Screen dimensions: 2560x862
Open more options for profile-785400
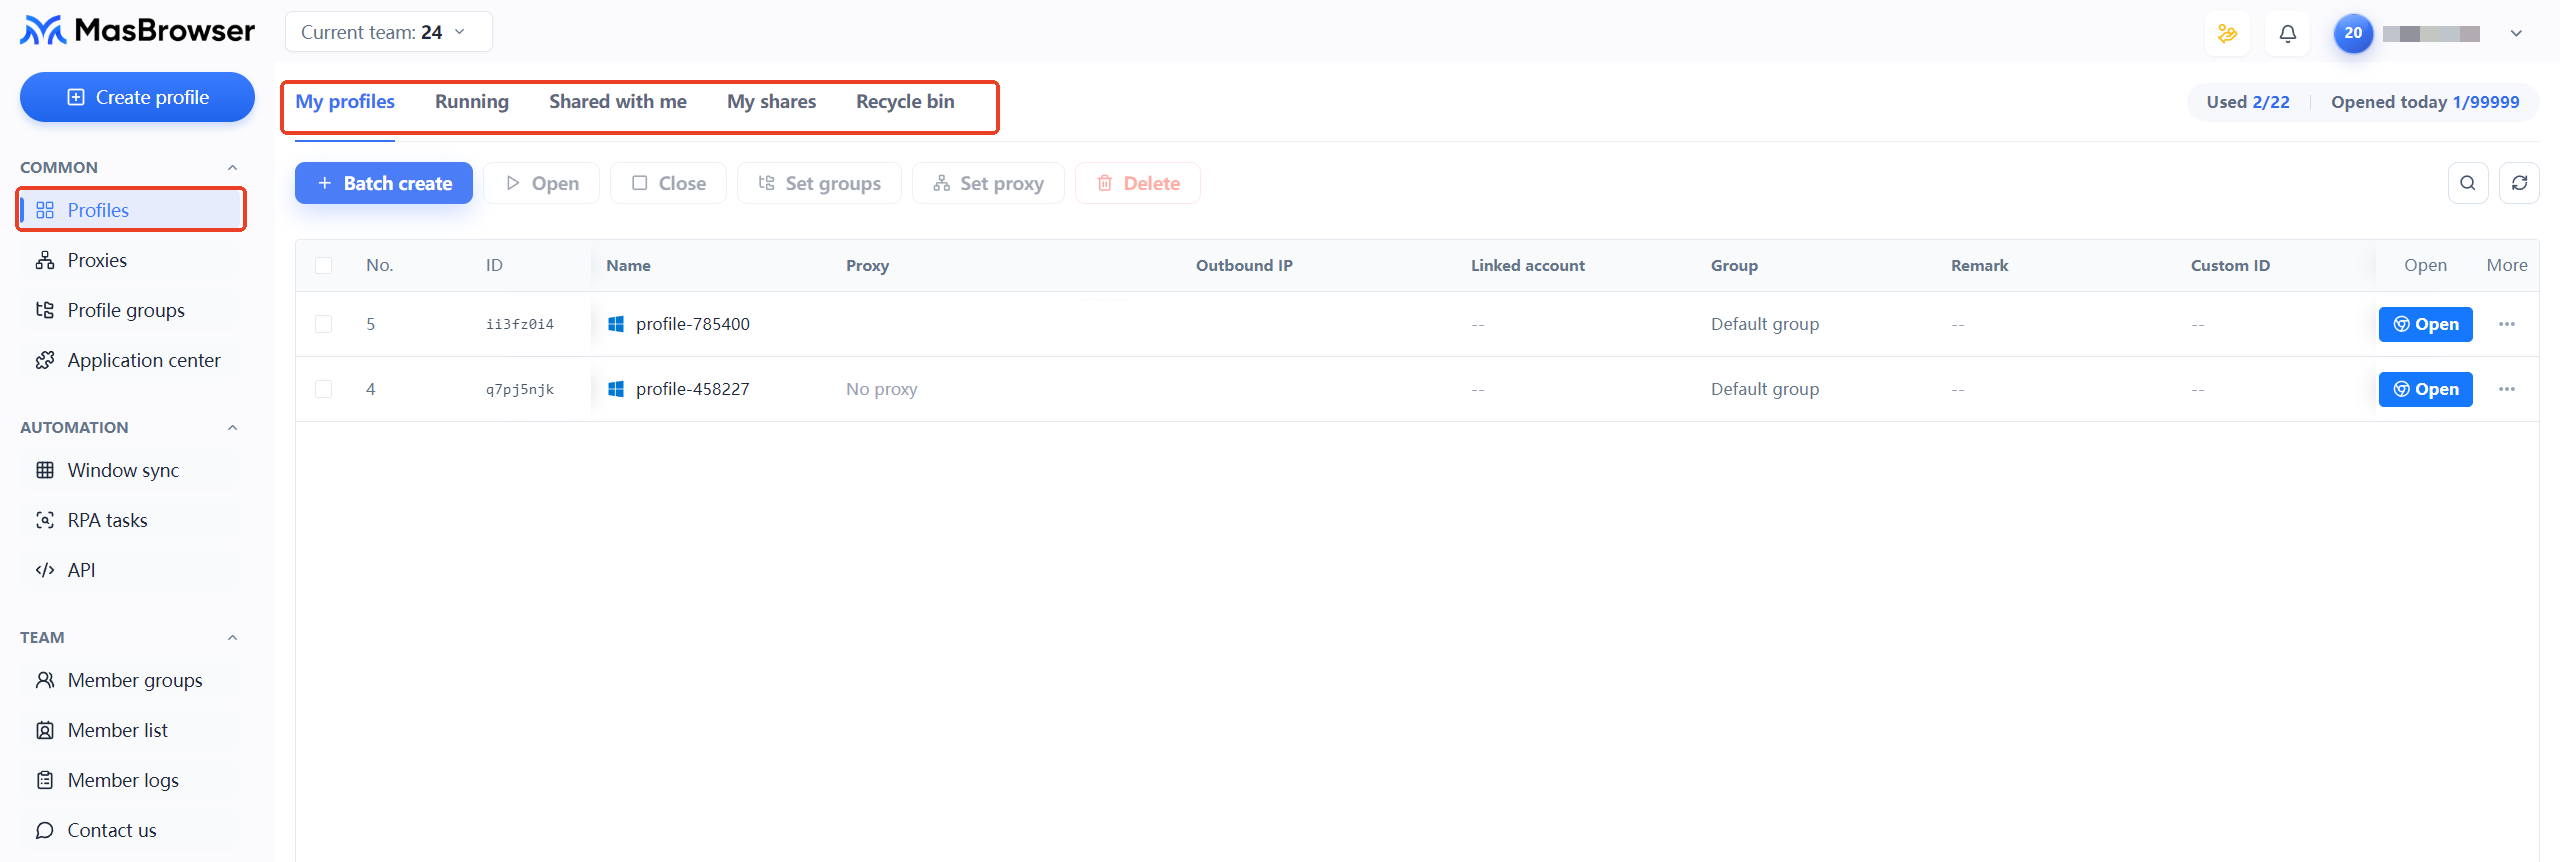tap(2506, 324)
